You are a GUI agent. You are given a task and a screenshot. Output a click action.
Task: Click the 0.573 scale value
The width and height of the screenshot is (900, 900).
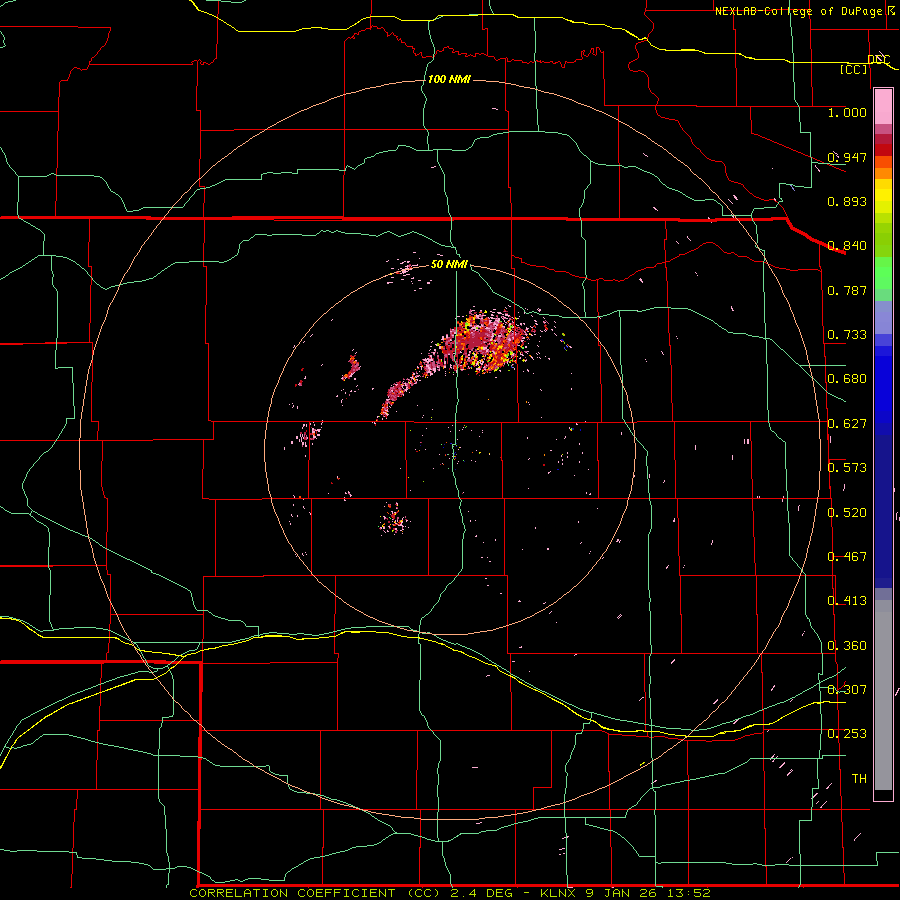click(x=847, y=468)
